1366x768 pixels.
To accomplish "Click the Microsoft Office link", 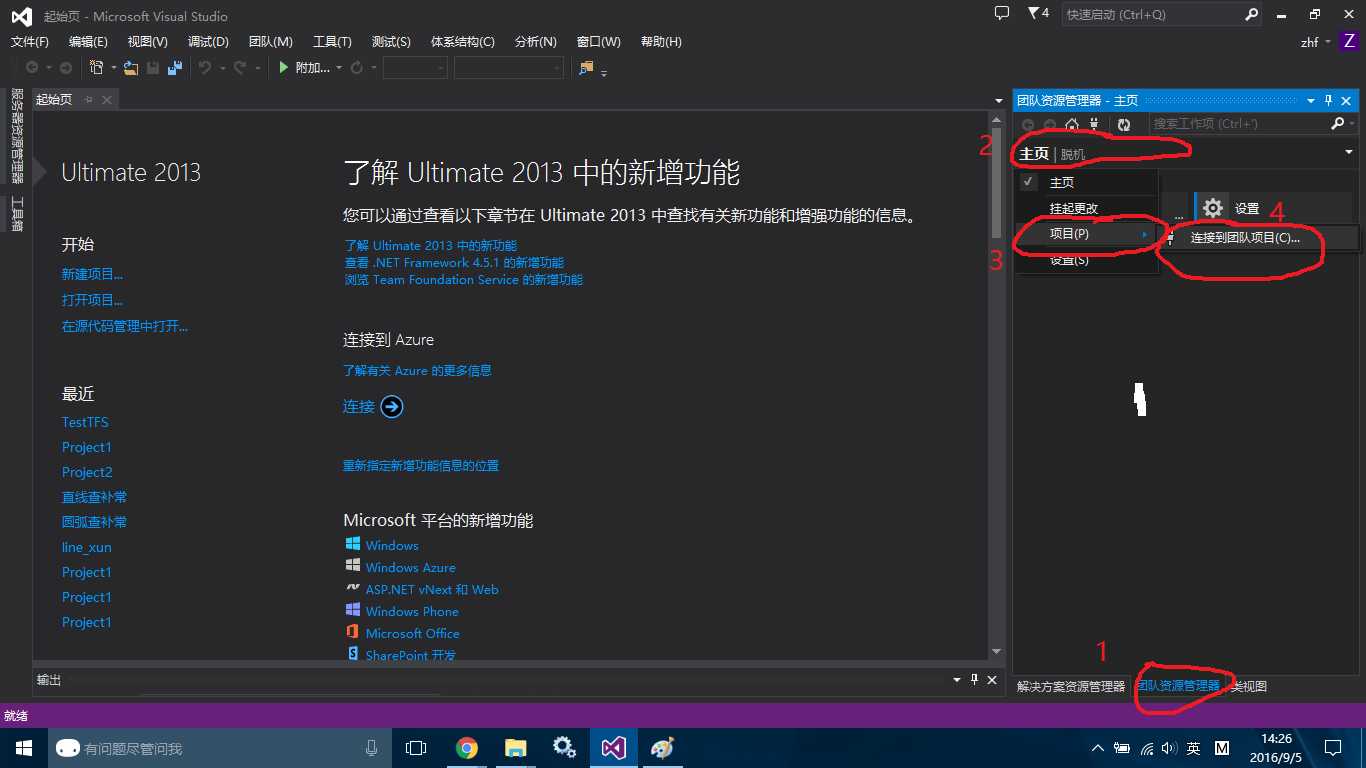I will pos(412,633).
